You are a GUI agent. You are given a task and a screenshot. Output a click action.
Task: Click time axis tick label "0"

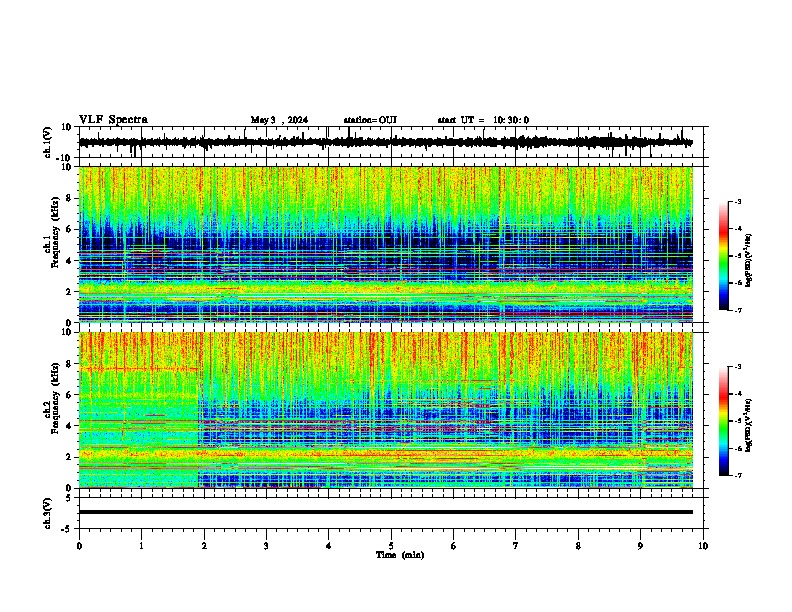click(x=79, y=546)
